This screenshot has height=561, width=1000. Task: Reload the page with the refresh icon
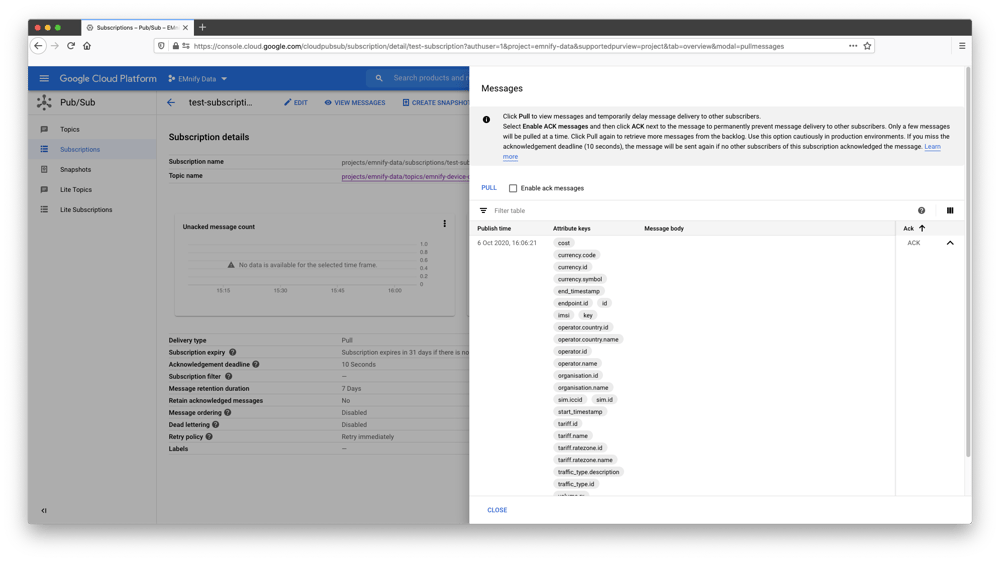[71, 46]
